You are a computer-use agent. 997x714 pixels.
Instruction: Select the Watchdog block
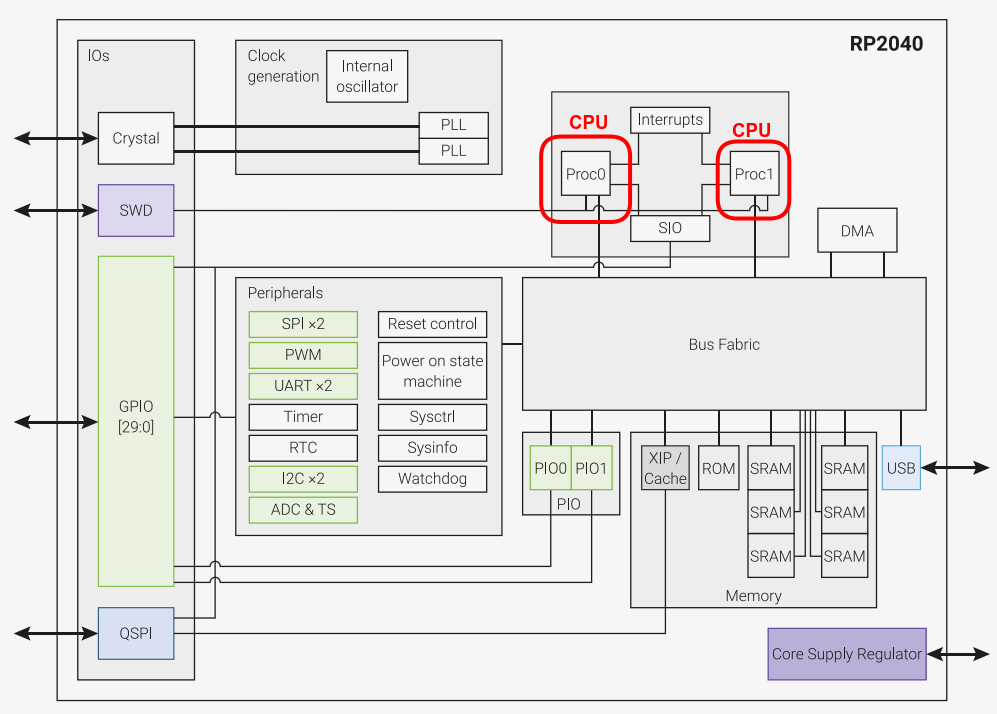click(x=432, y=479)
